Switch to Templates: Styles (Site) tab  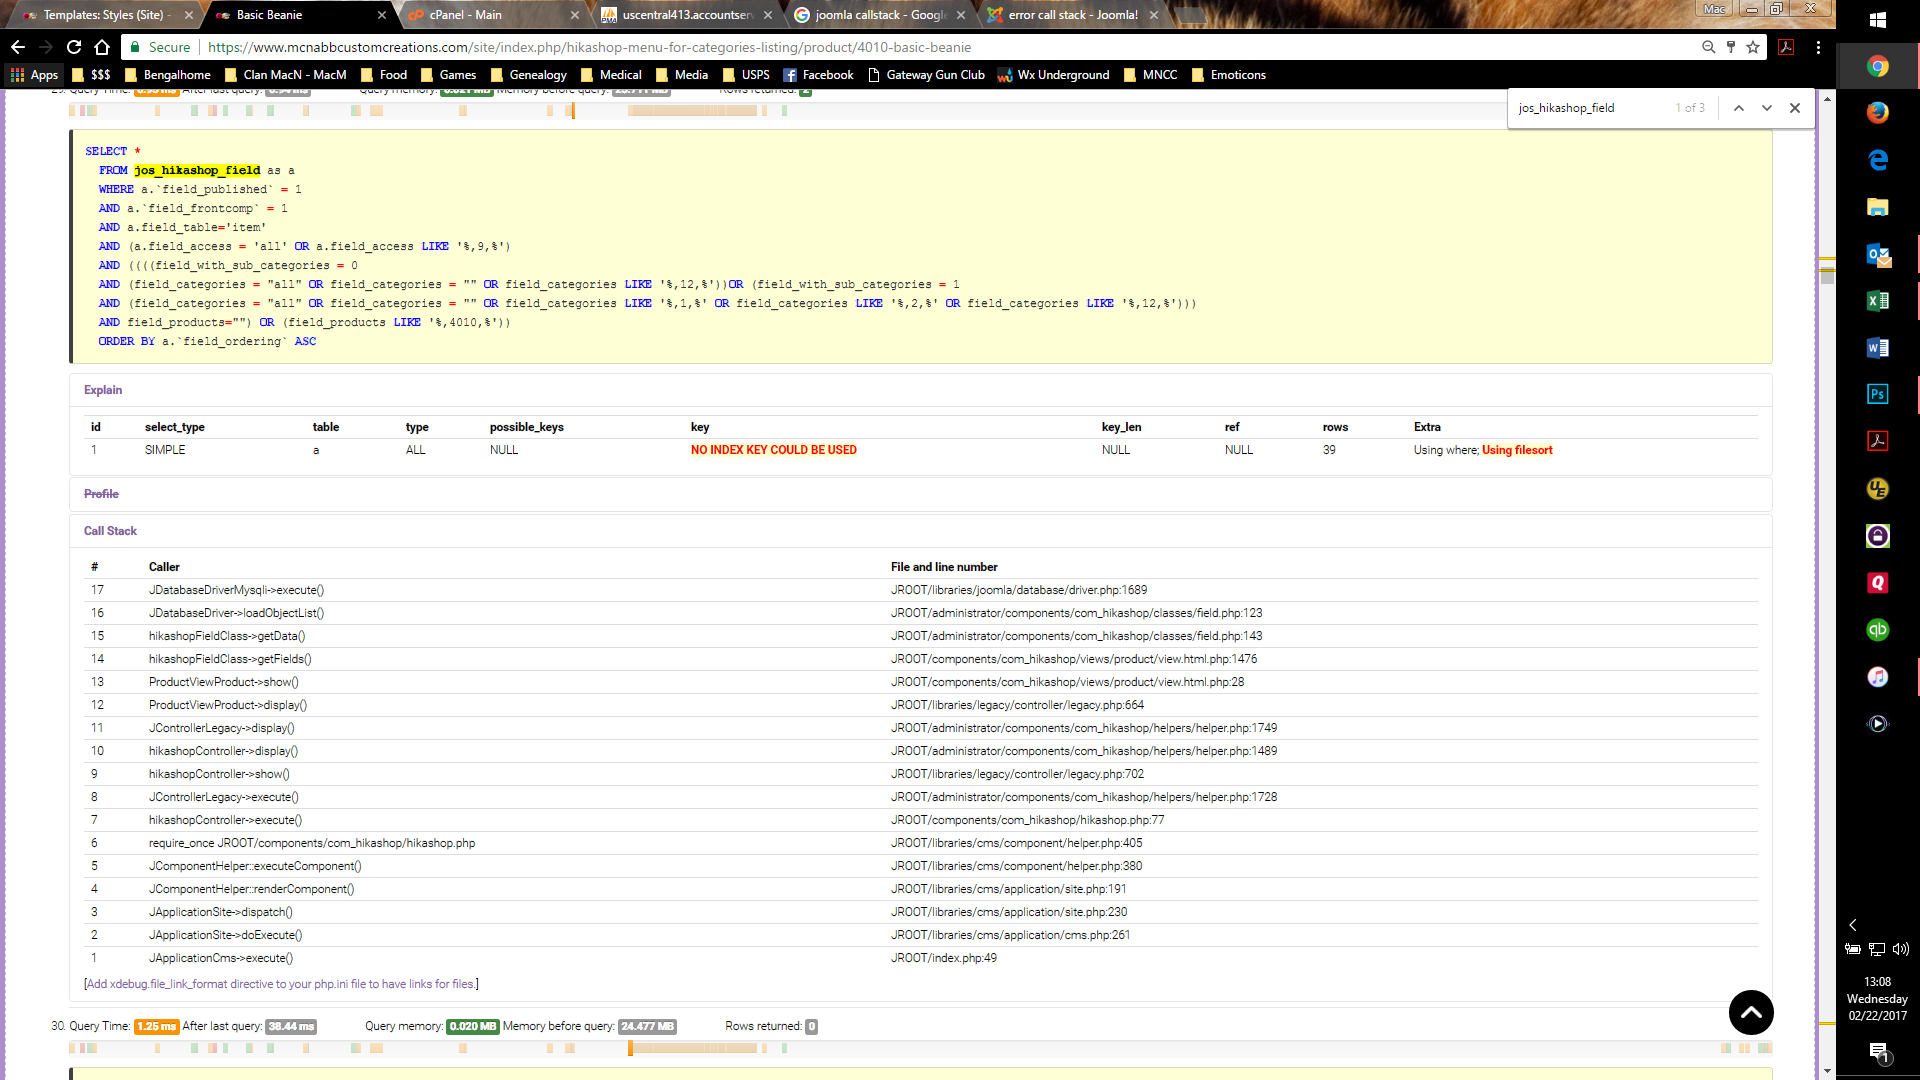pyautogui.click(x=102, y=15)
